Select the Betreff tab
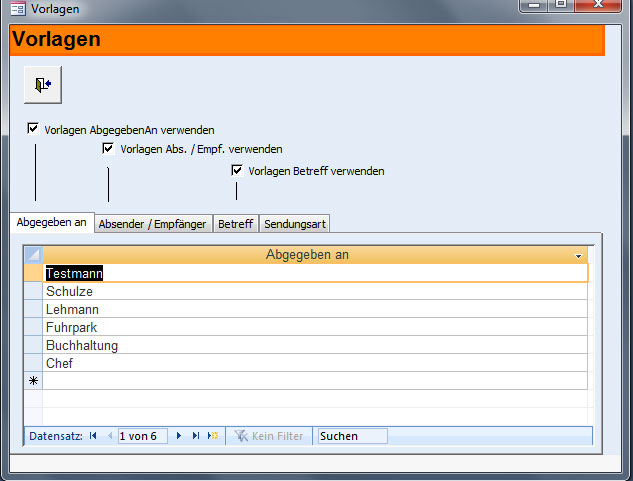 coord(236,224)
